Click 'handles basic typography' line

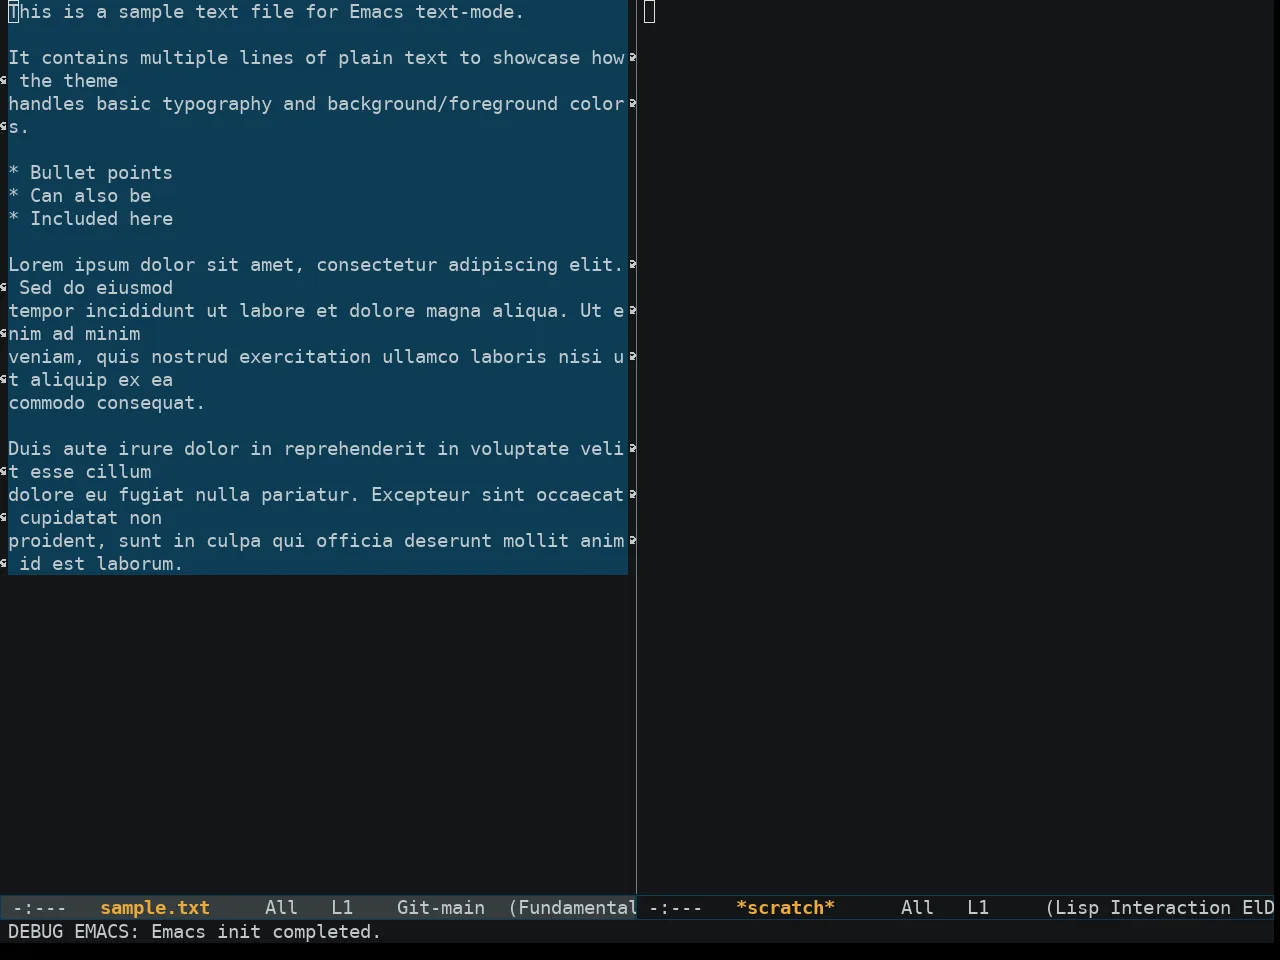[x=316, y=104]
